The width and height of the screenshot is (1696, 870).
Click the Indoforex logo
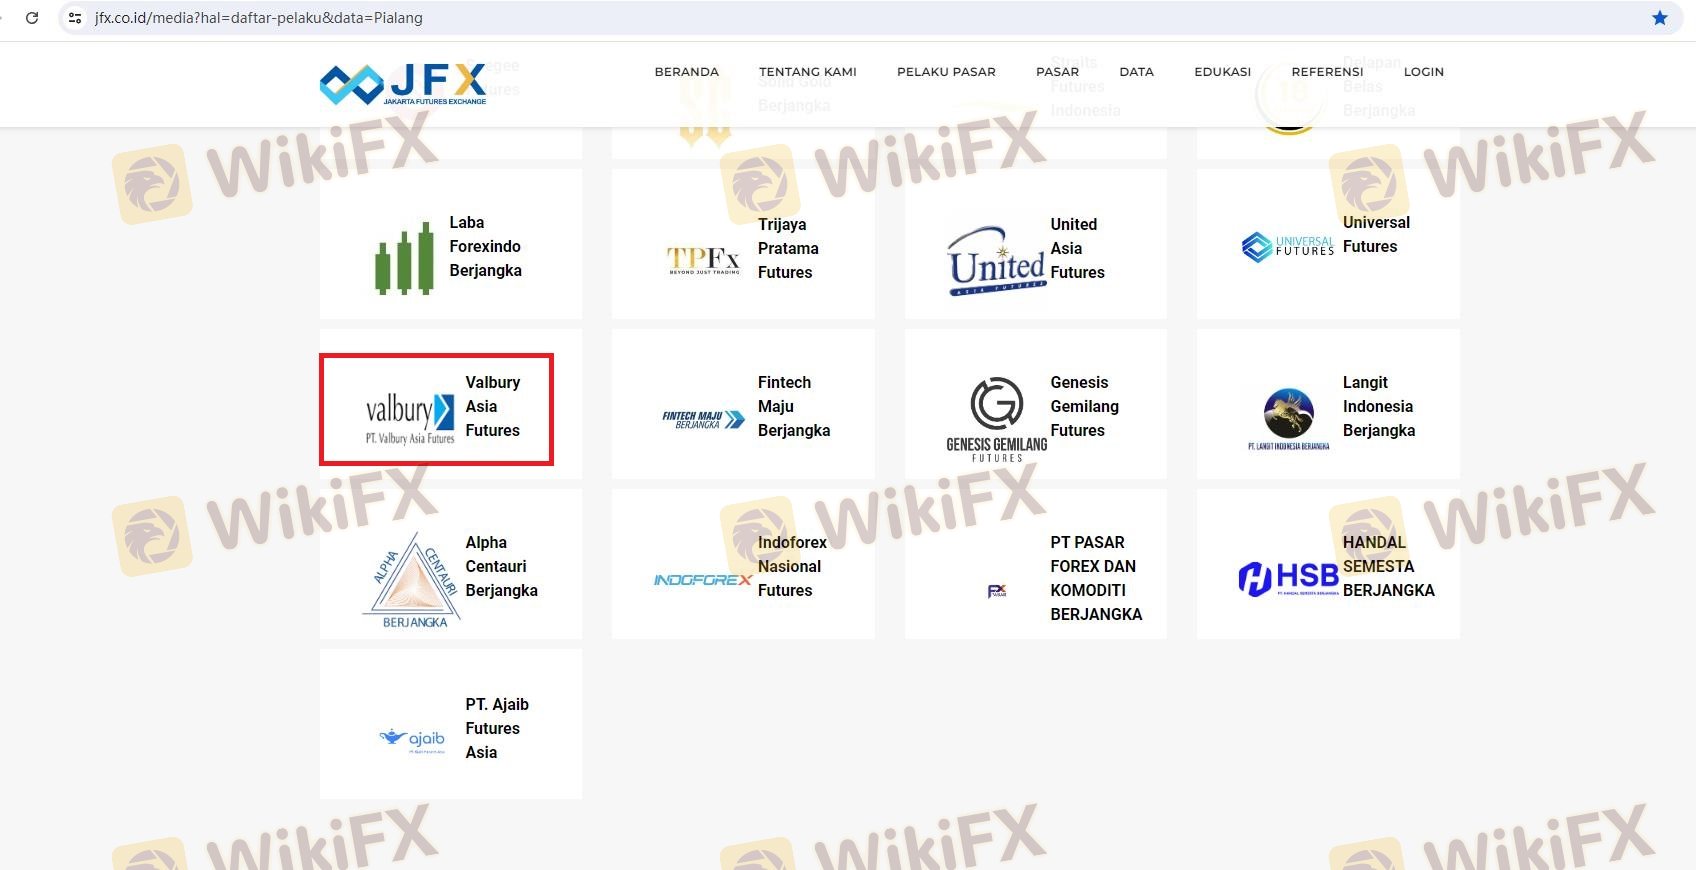[703, 580]
